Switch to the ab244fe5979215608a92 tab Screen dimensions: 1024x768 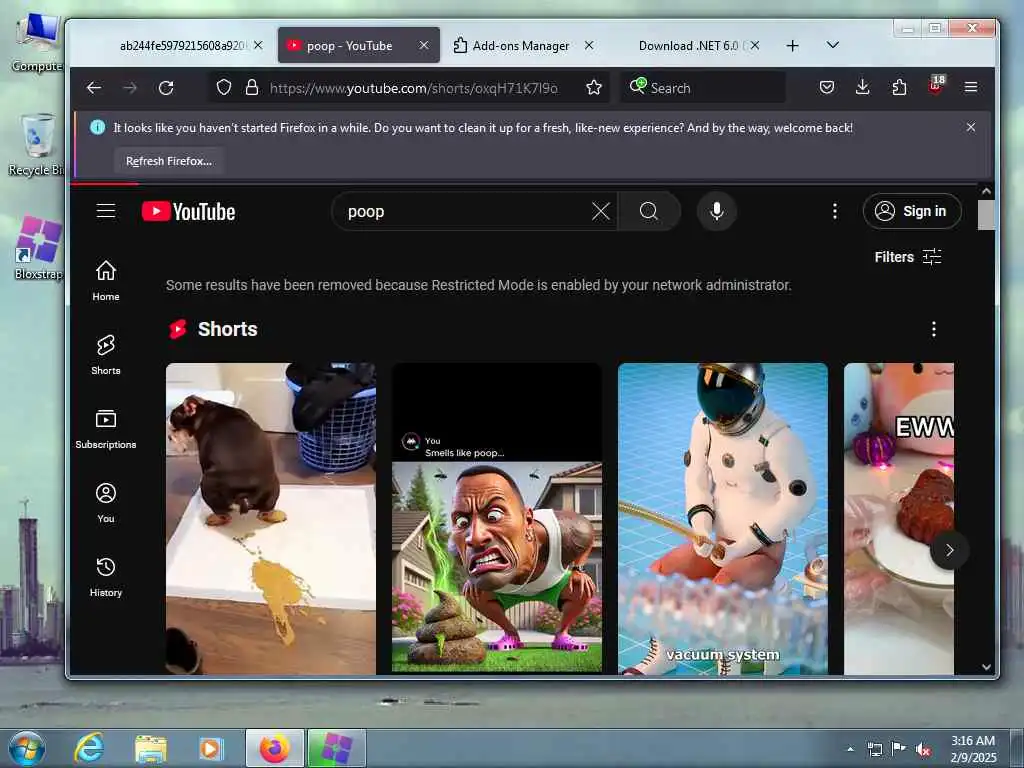[182, 46]
